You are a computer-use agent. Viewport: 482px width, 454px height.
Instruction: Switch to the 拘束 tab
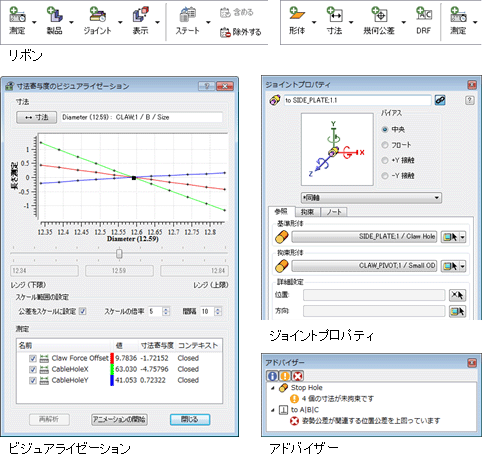click(307, 212)
